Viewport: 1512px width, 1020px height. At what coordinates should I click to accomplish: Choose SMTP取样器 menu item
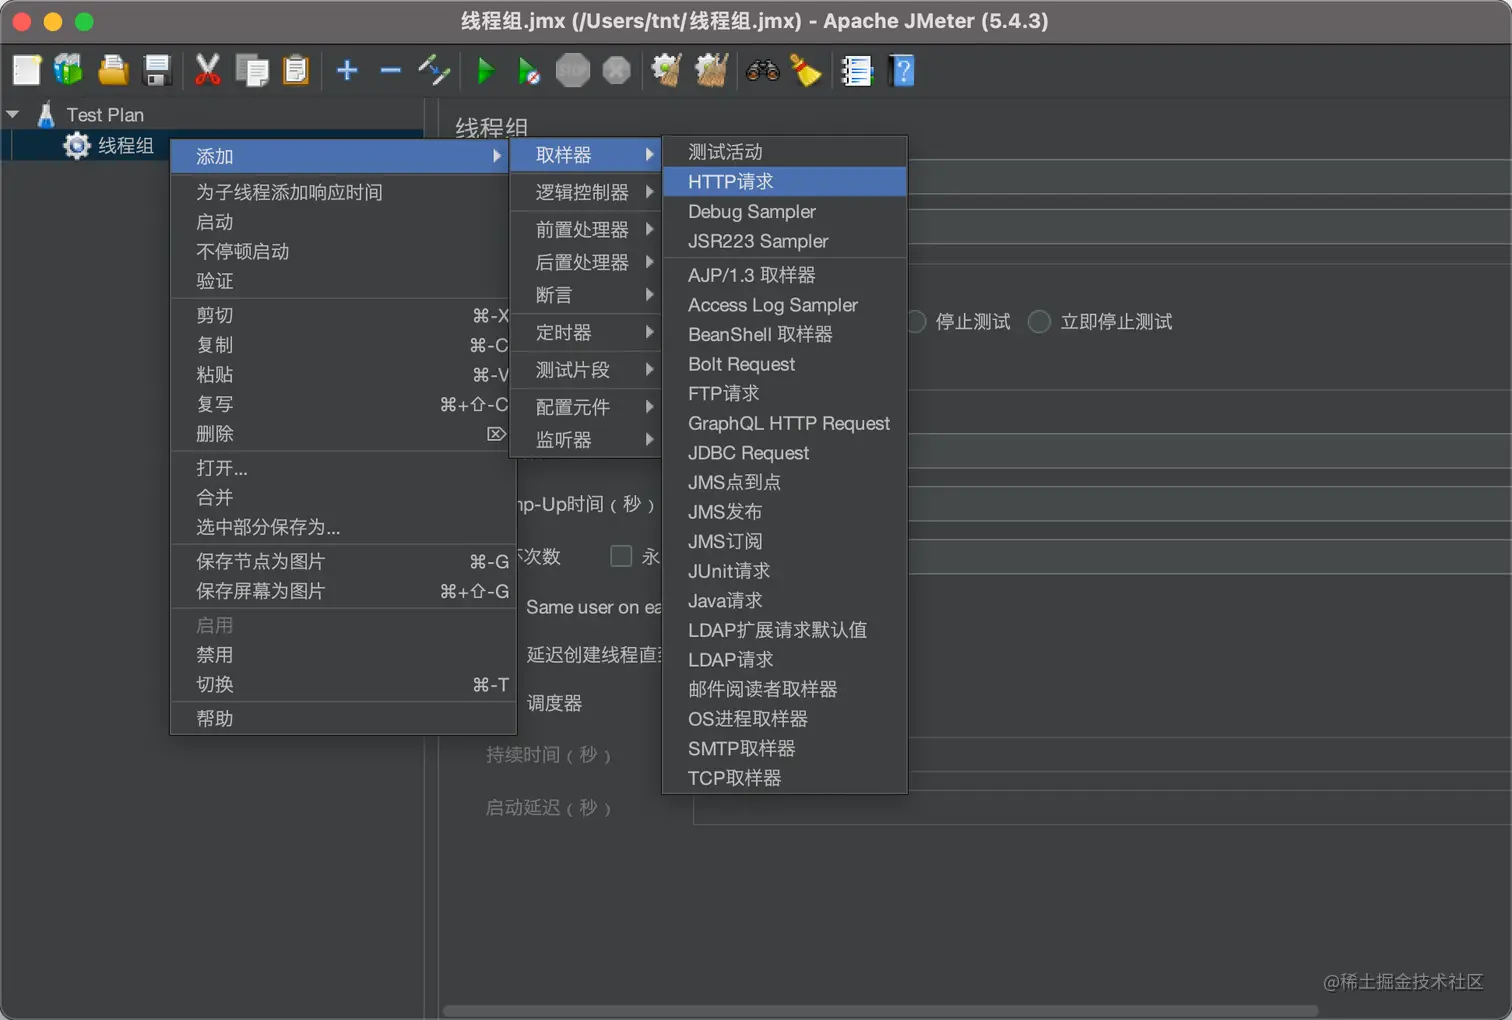[785, 749]
